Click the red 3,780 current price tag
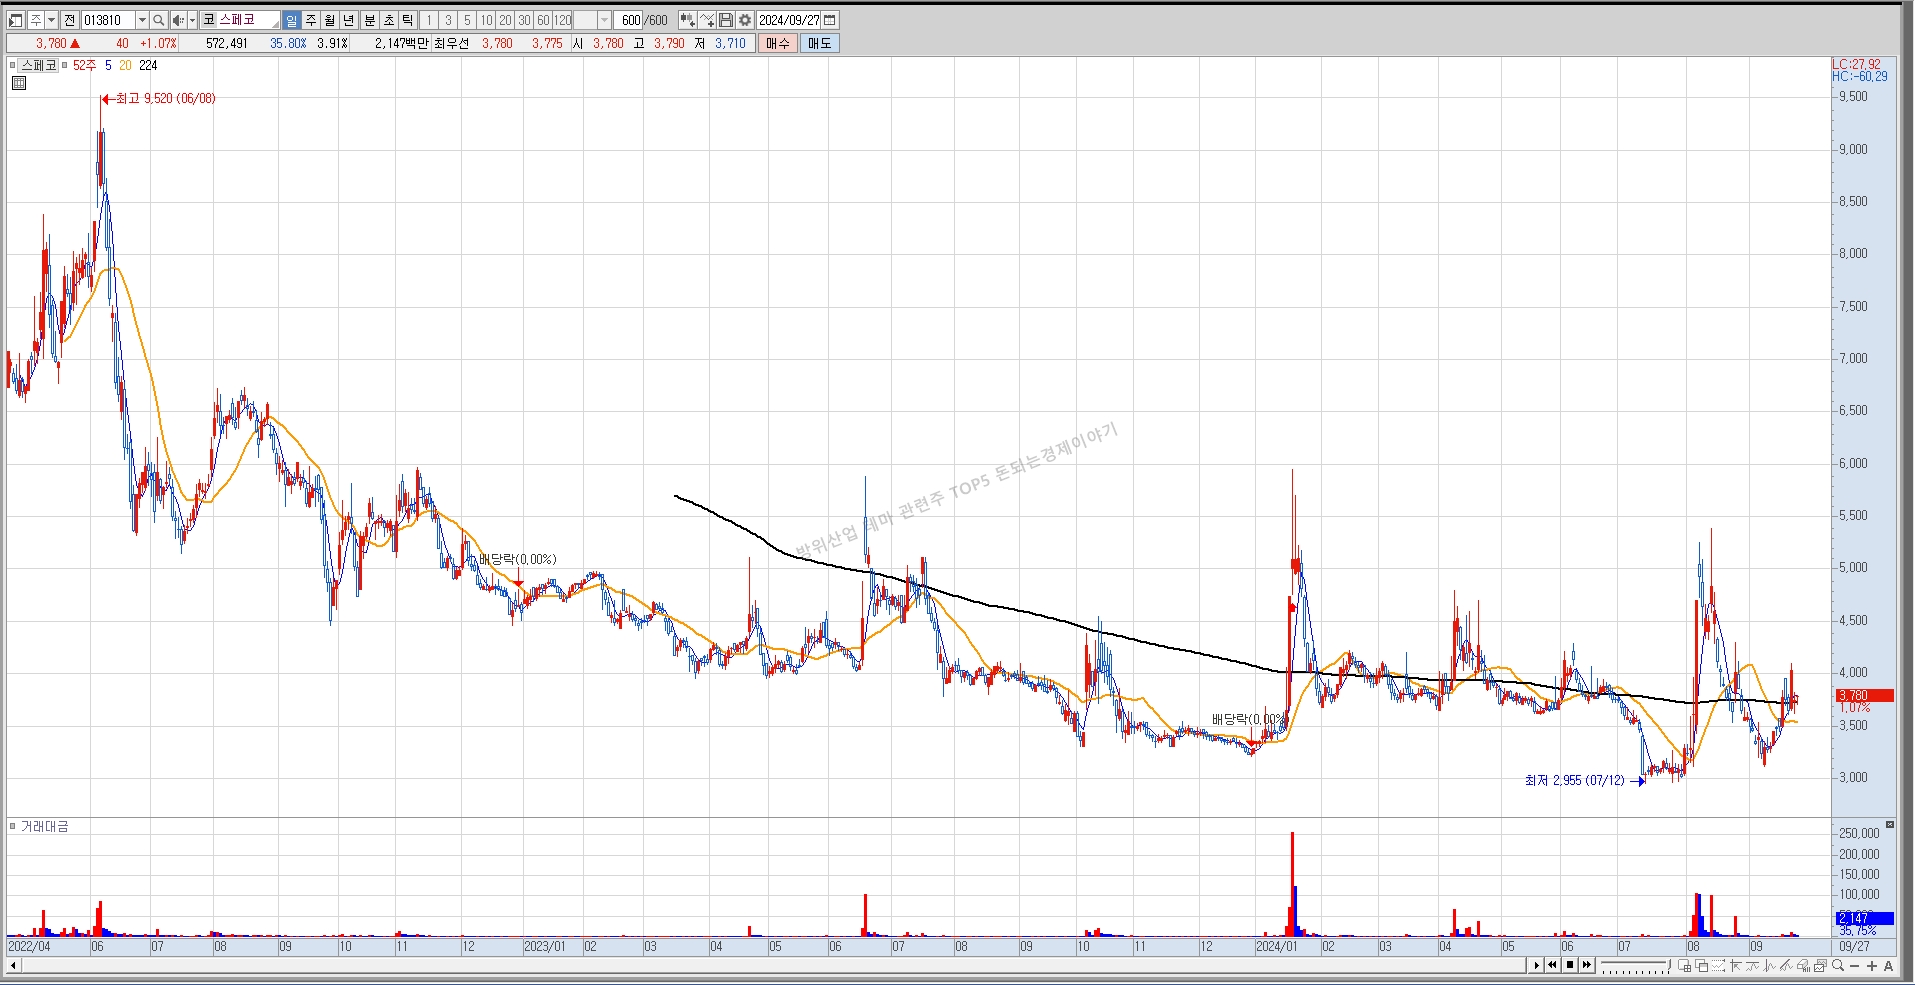Screen dimensions: 1915x985 coord(1864,695)
